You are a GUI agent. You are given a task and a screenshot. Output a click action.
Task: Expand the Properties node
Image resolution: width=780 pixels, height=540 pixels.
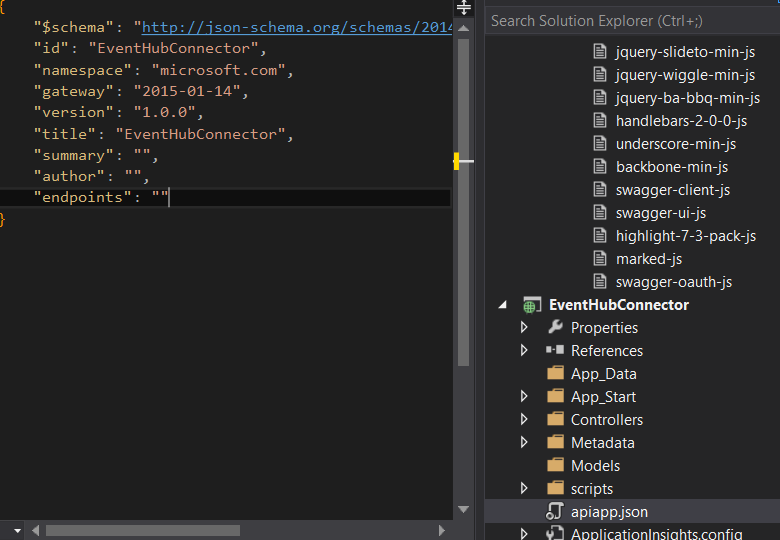[524, 328]
